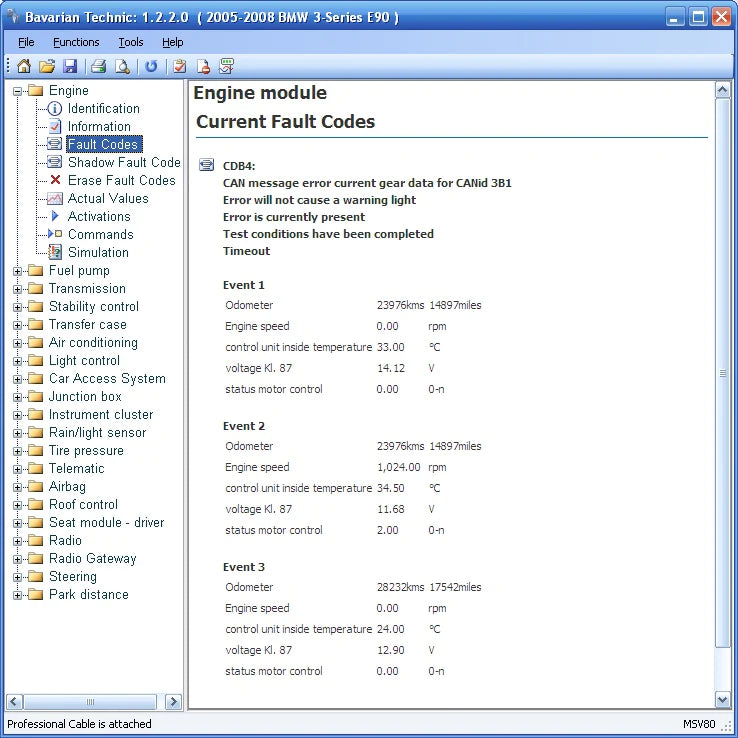Click the clipboard checkmark toolbar icon

point(180,67)
